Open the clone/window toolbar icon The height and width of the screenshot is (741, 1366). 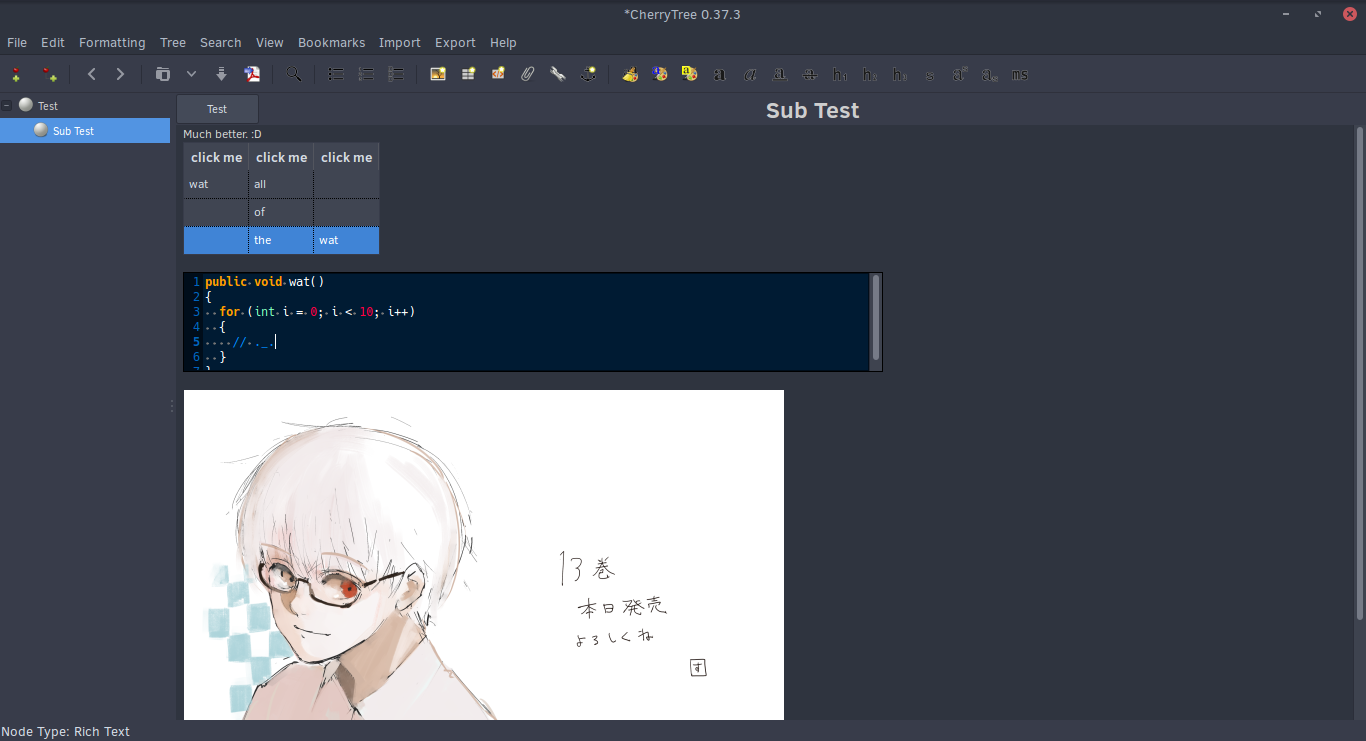pos(163,74)
